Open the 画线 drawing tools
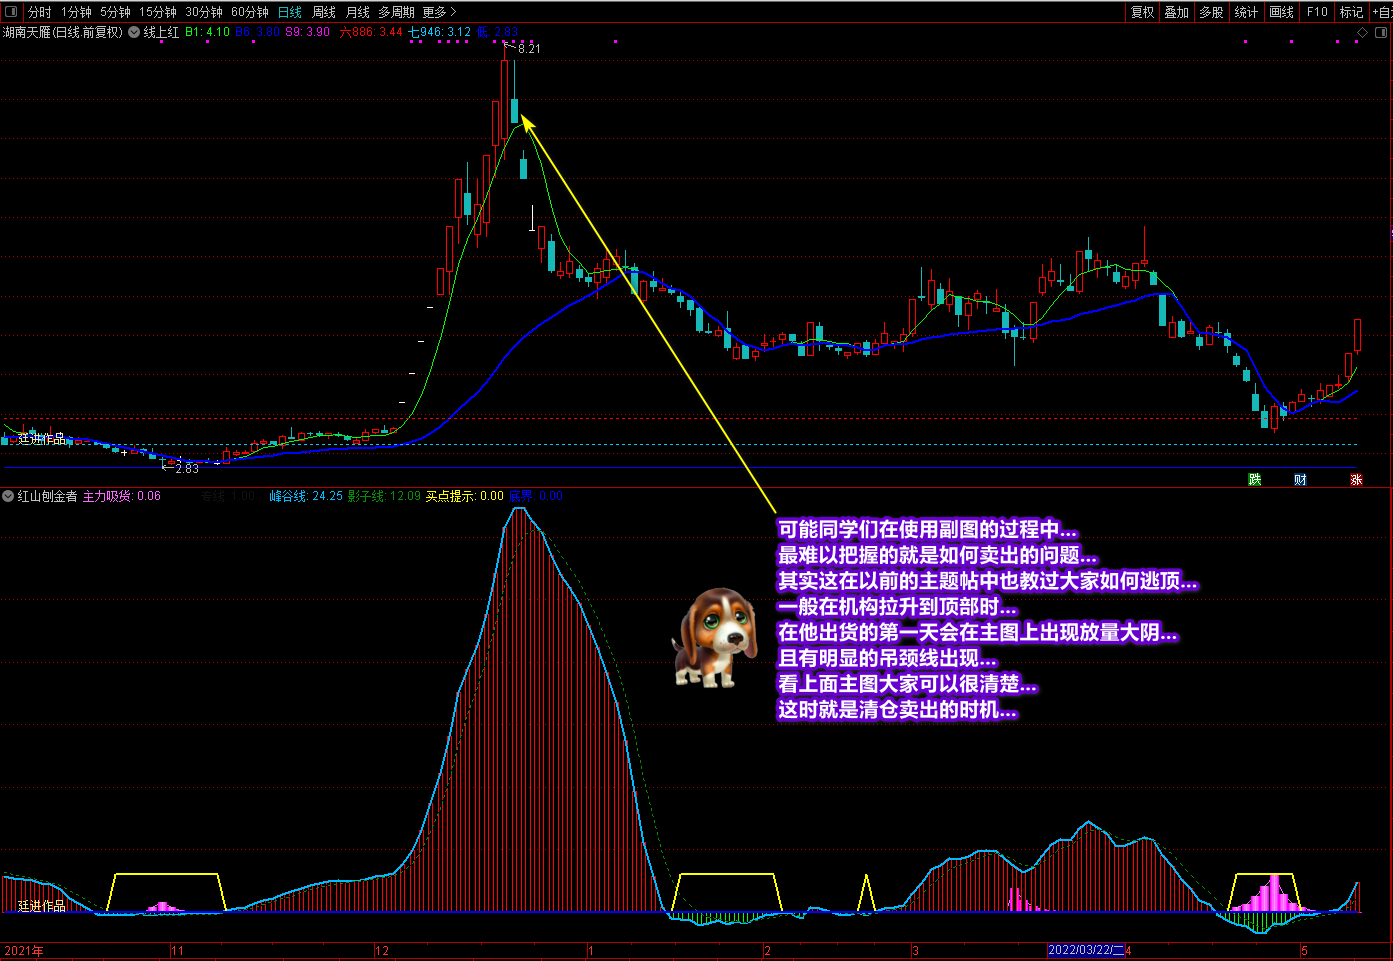 pos(1281,12)
